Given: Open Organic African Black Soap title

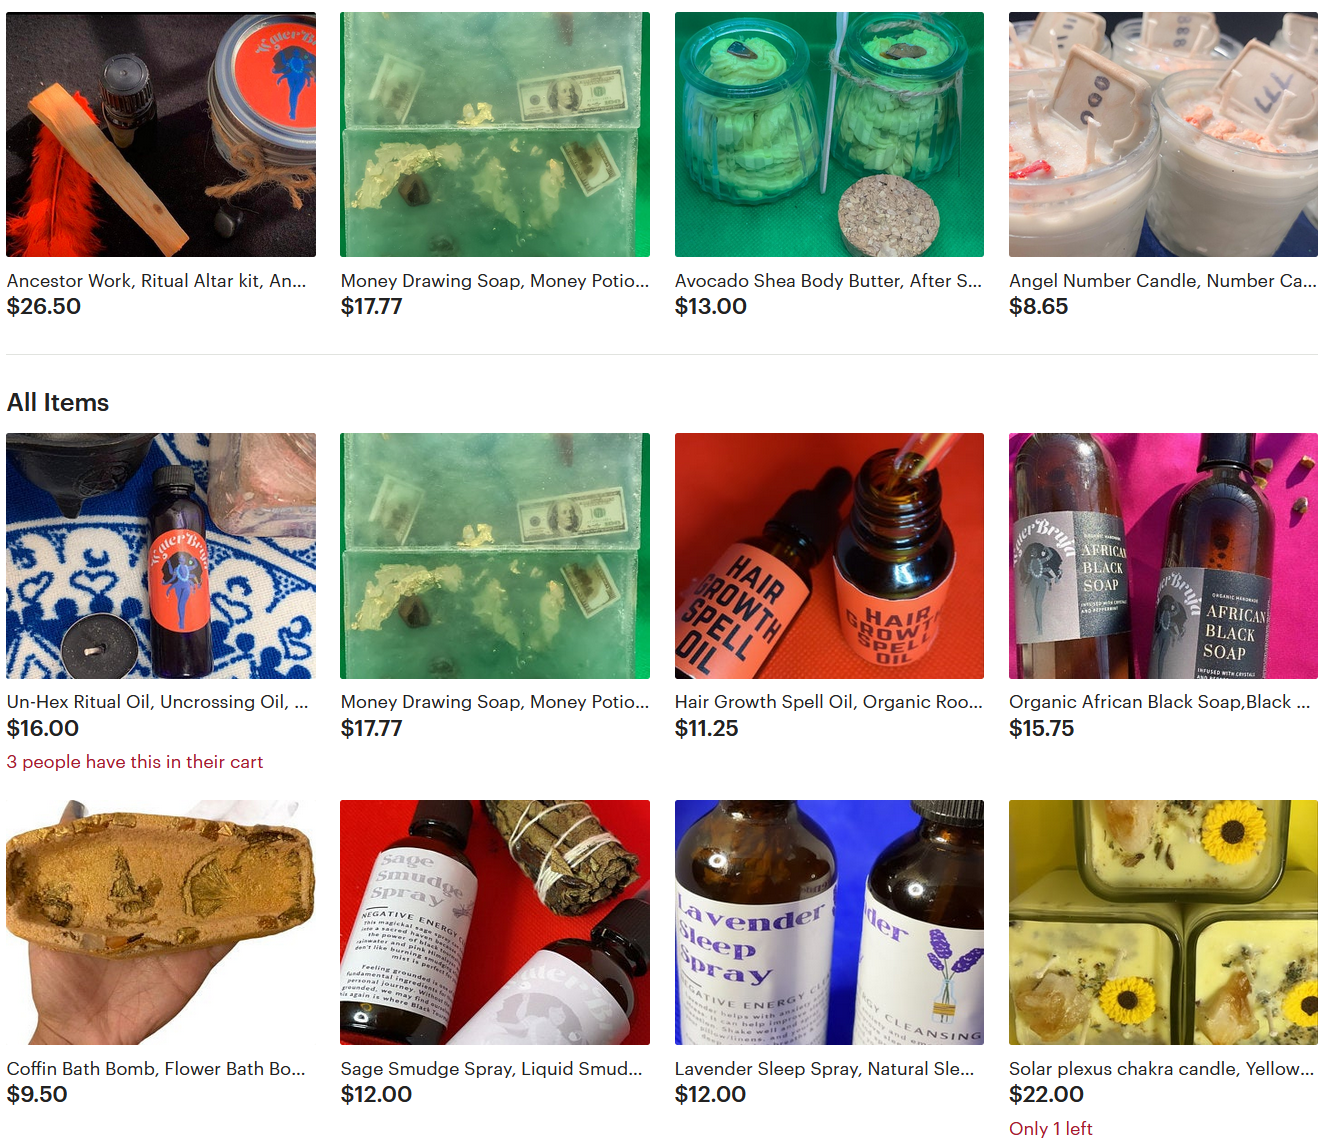Looking at the screenshot, I should (1160, 702).
